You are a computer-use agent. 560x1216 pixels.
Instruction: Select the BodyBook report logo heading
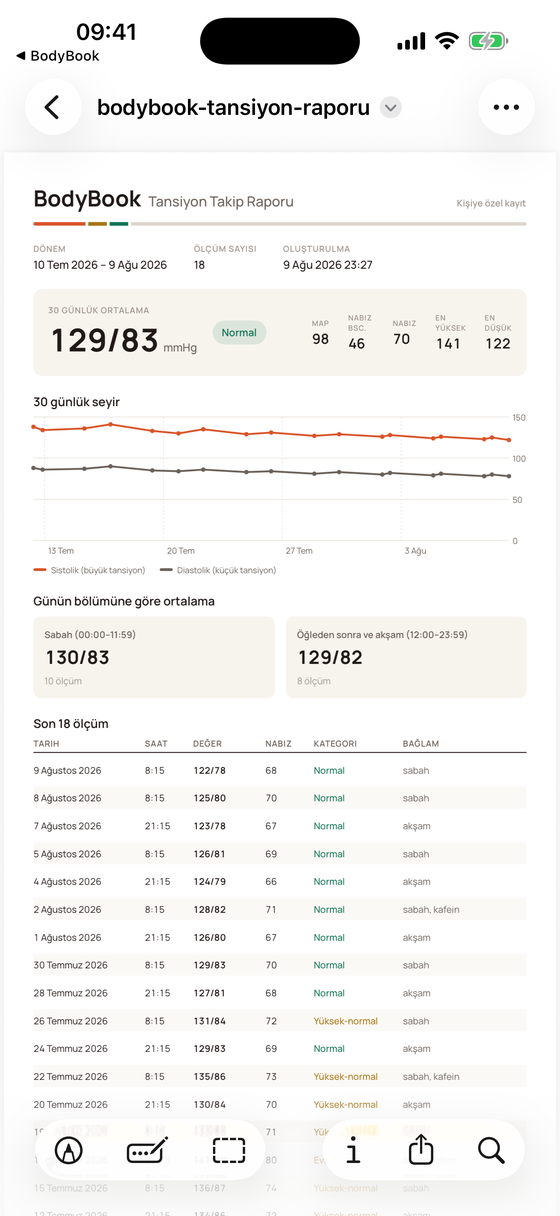87,200
